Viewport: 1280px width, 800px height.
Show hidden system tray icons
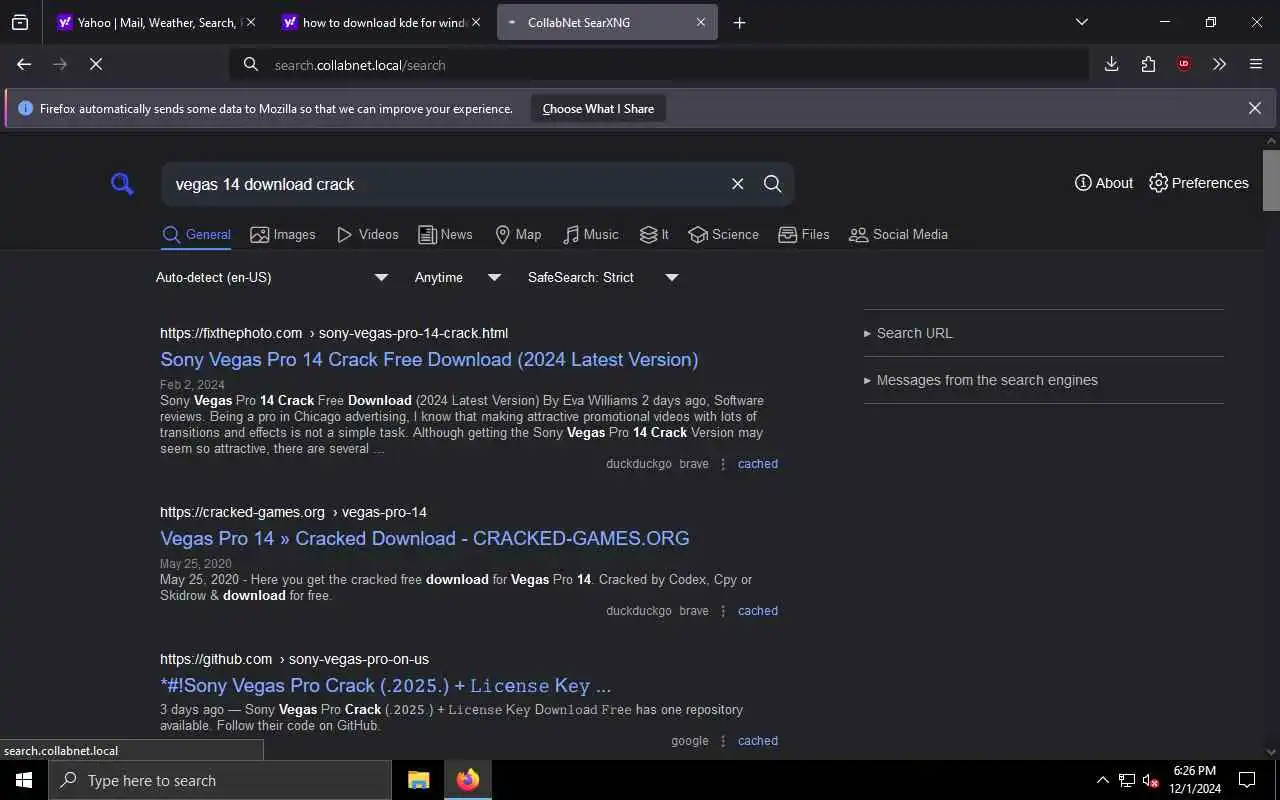coord(1102,780)
